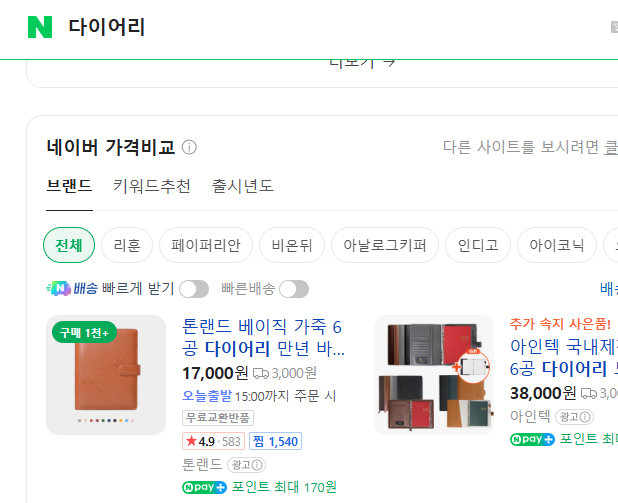The image size is (618, 503).
Task: Open the 톤랜드 seller link
Action: pyautogui.click(x=202, y=464)
